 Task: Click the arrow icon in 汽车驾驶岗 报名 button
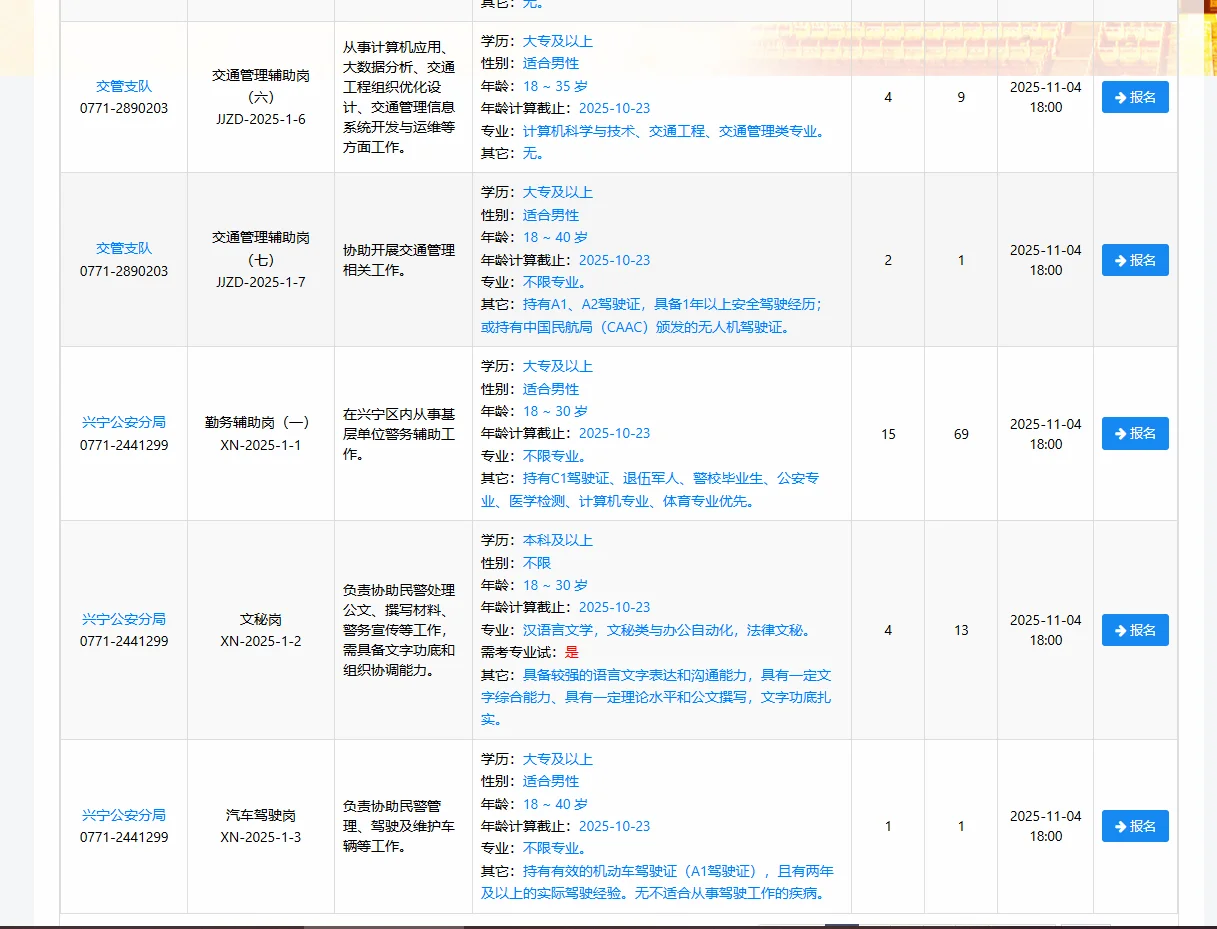1118,826
